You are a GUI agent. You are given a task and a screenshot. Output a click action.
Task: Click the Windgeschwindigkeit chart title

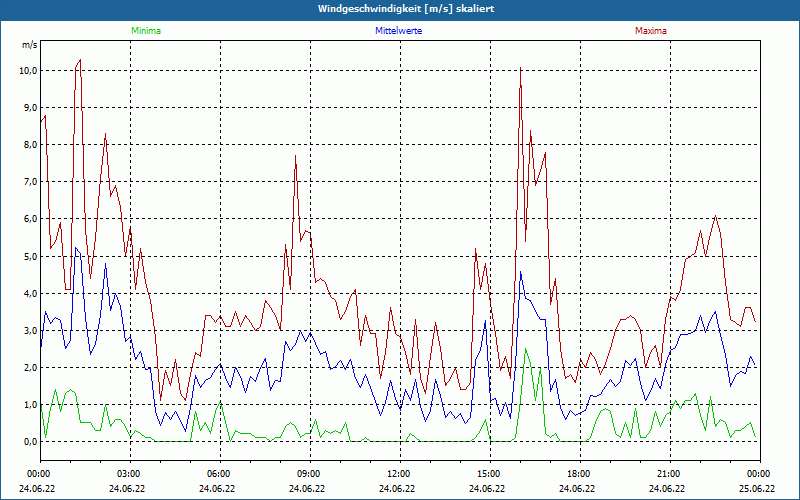click(x=404, y=8)
